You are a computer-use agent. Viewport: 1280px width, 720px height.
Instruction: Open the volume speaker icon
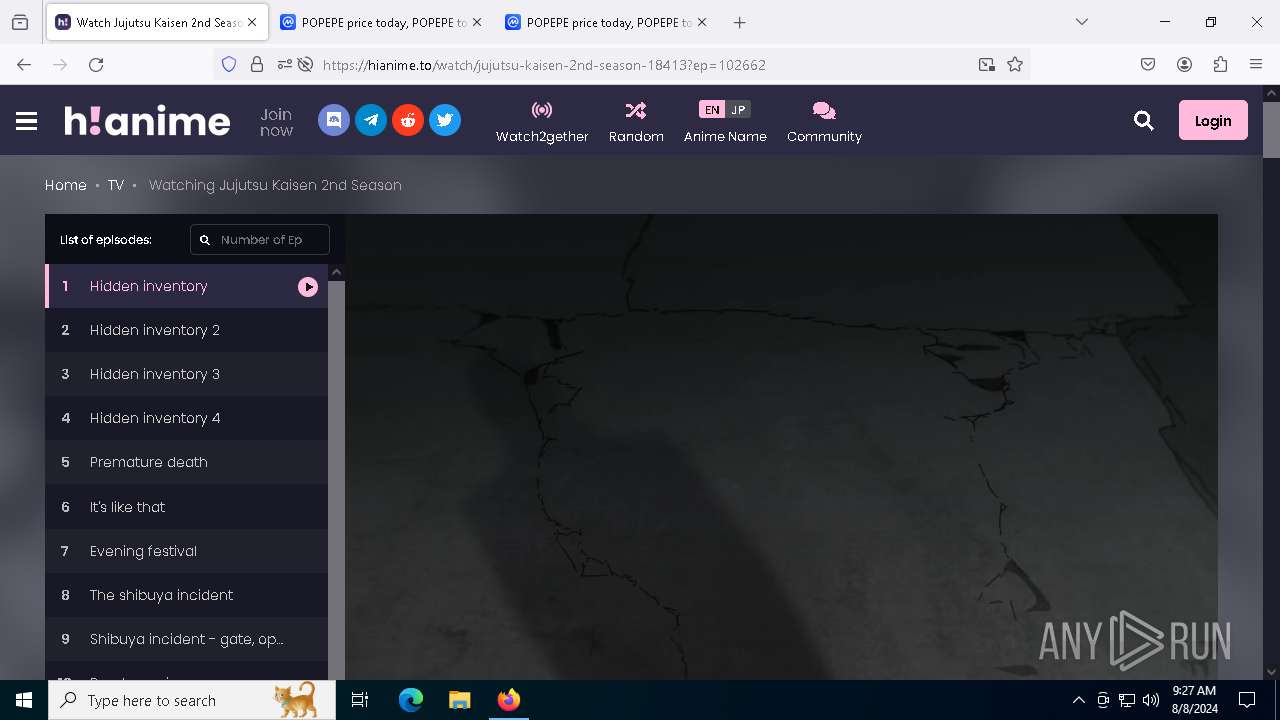pyautogui.click(x=1151, y=700)
